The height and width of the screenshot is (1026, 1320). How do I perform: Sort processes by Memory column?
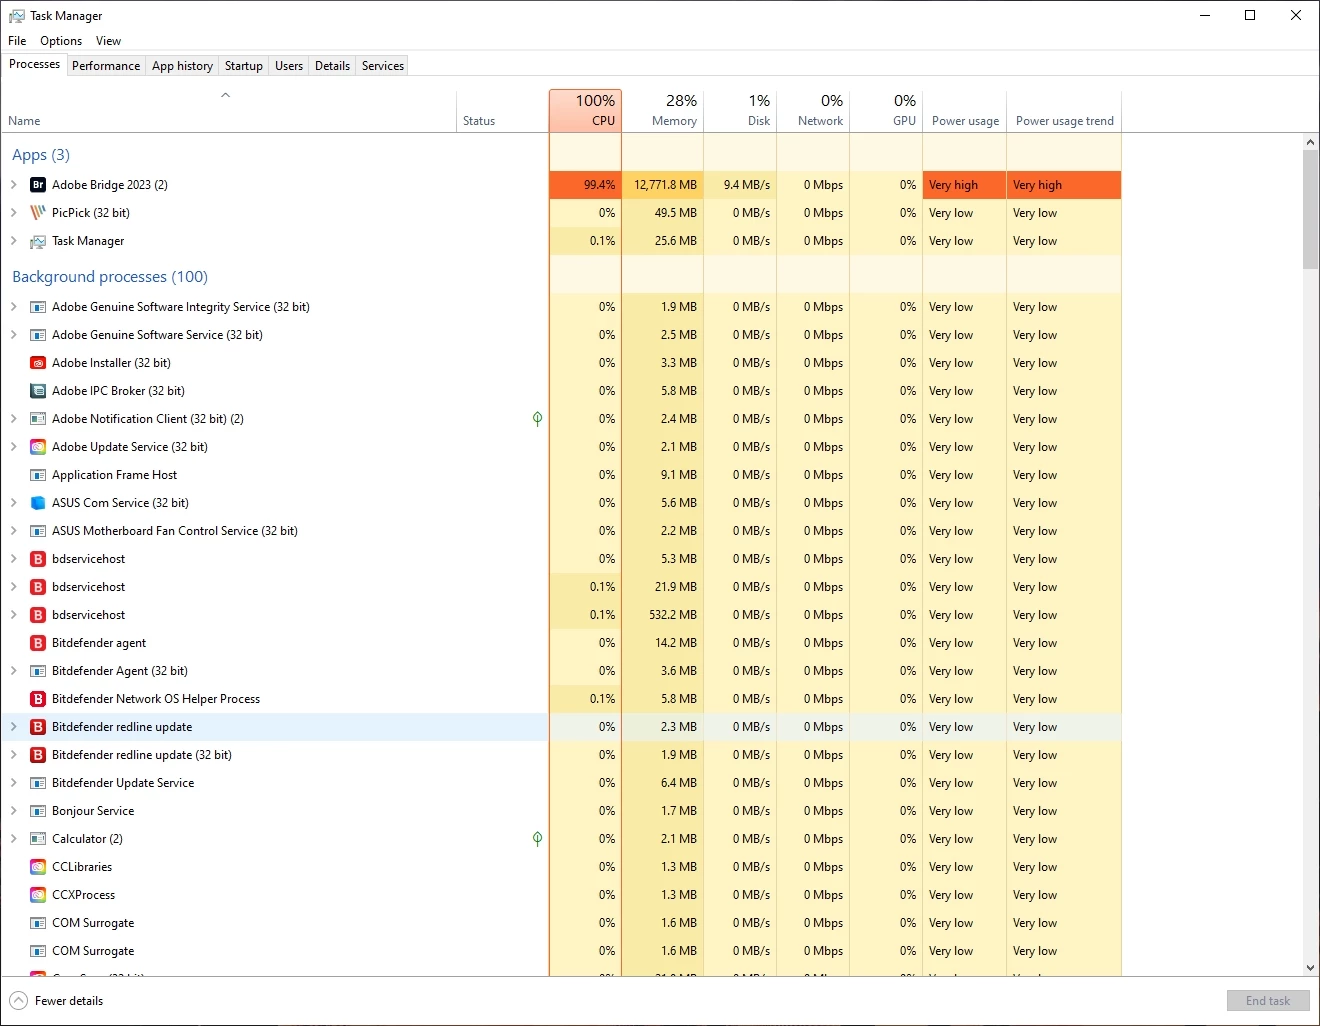(662, 110)
